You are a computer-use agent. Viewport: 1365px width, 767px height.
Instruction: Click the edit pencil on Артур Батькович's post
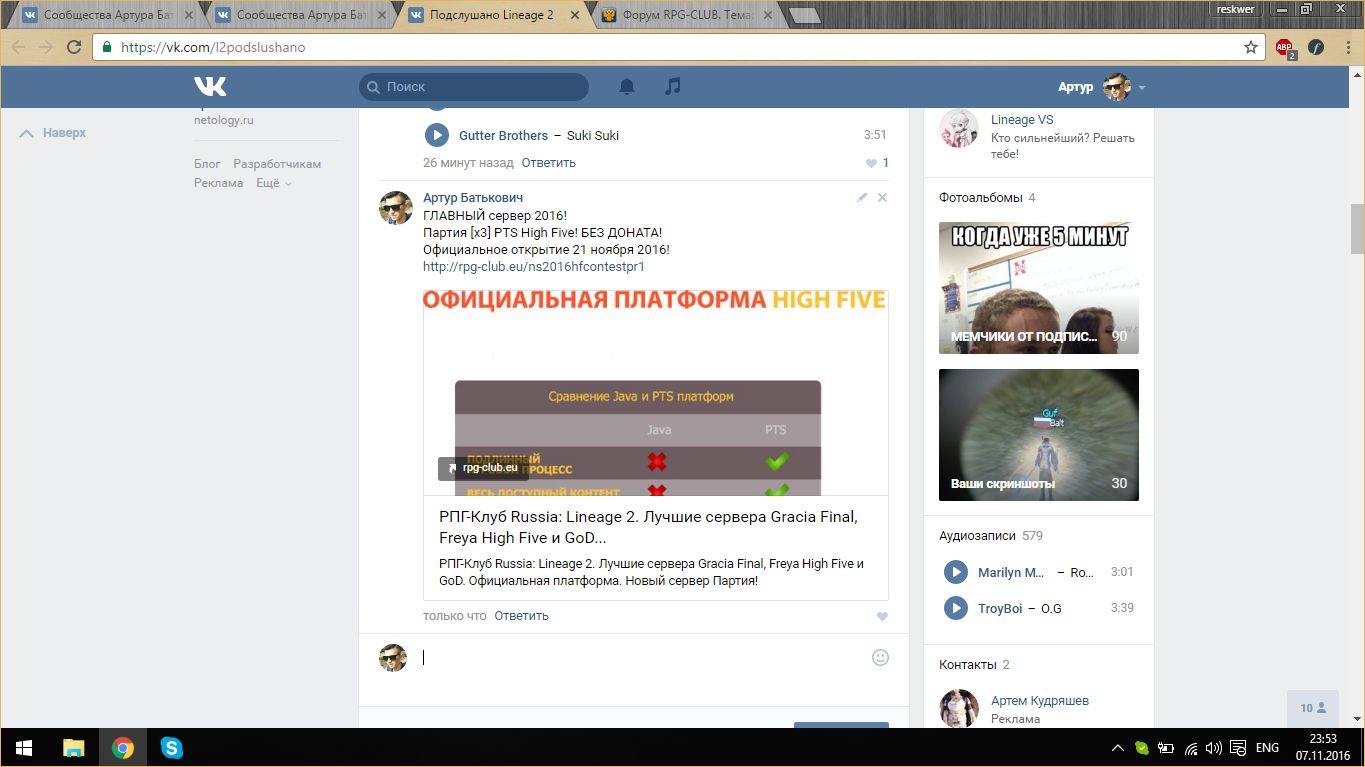tap(862, 198)
